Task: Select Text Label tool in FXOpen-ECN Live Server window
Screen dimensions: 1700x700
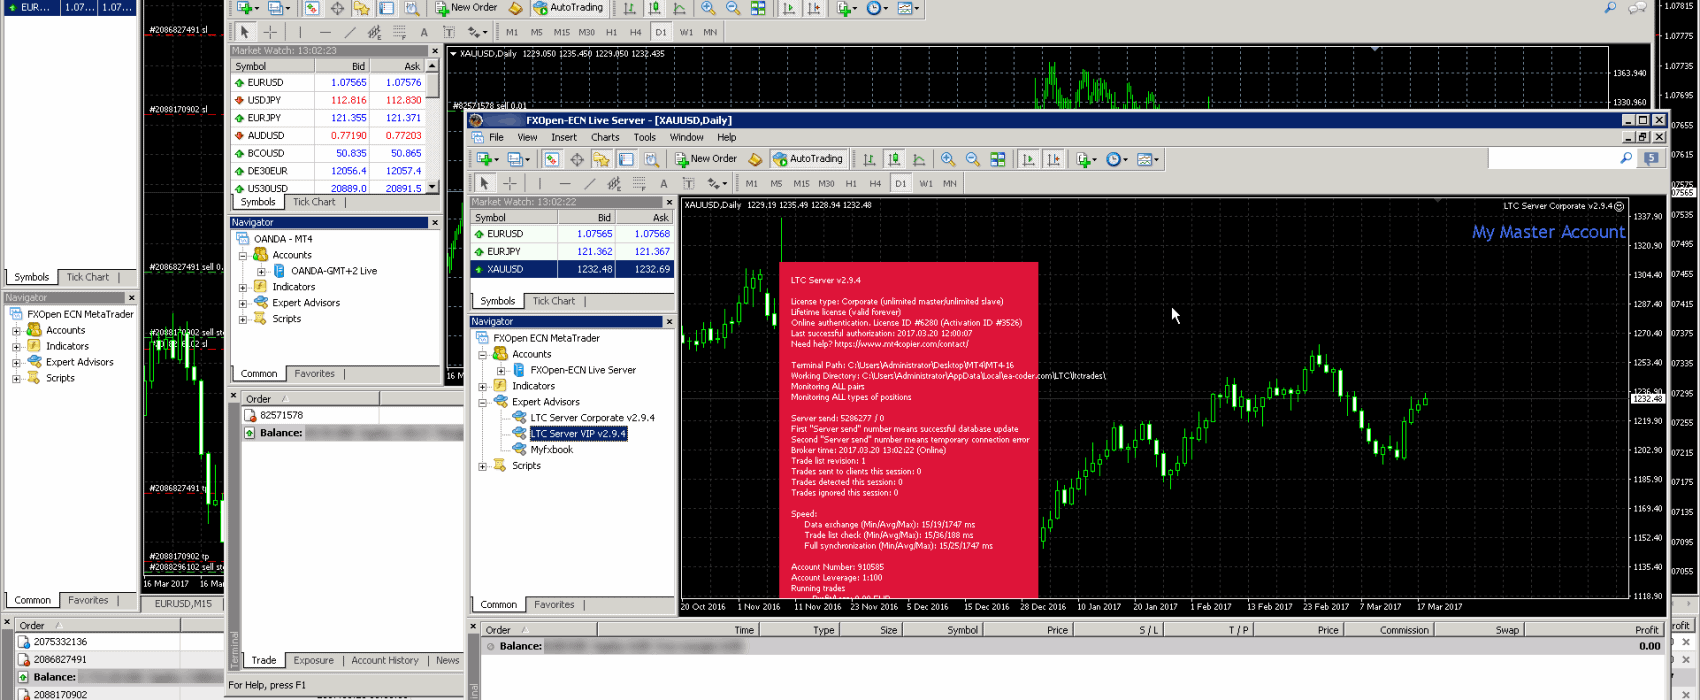Action: [688, 183]
